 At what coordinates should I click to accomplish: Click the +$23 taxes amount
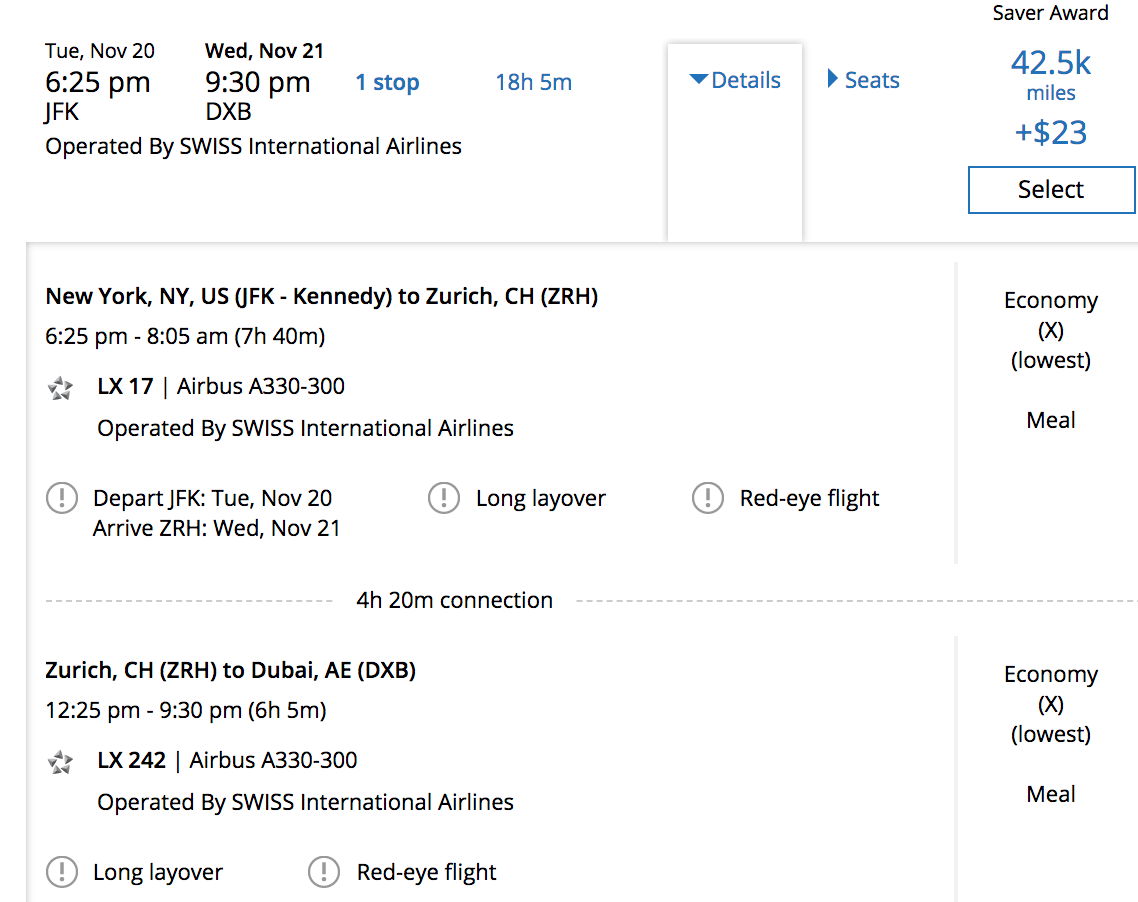tap(1051, 133)
